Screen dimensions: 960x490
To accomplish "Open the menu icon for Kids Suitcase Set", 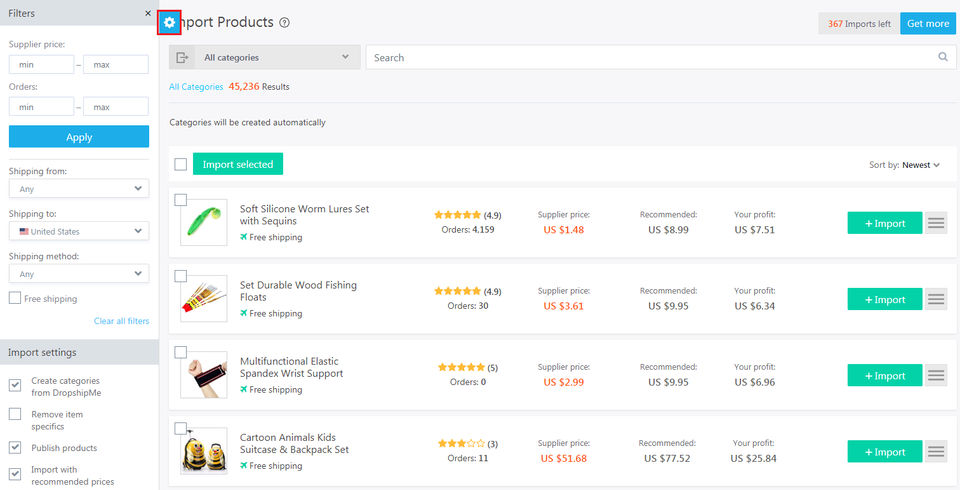I will [x=936, y=451].
